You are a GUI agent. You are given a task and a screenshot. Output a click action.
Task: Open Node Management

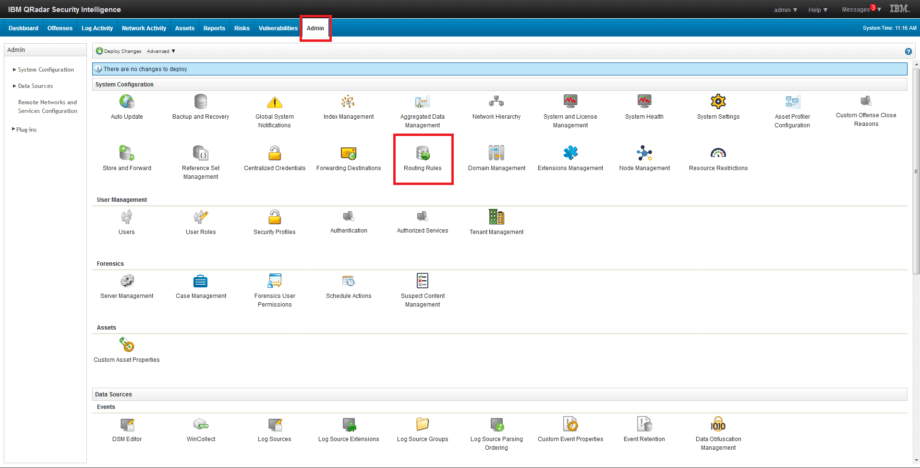pos(644,153)
